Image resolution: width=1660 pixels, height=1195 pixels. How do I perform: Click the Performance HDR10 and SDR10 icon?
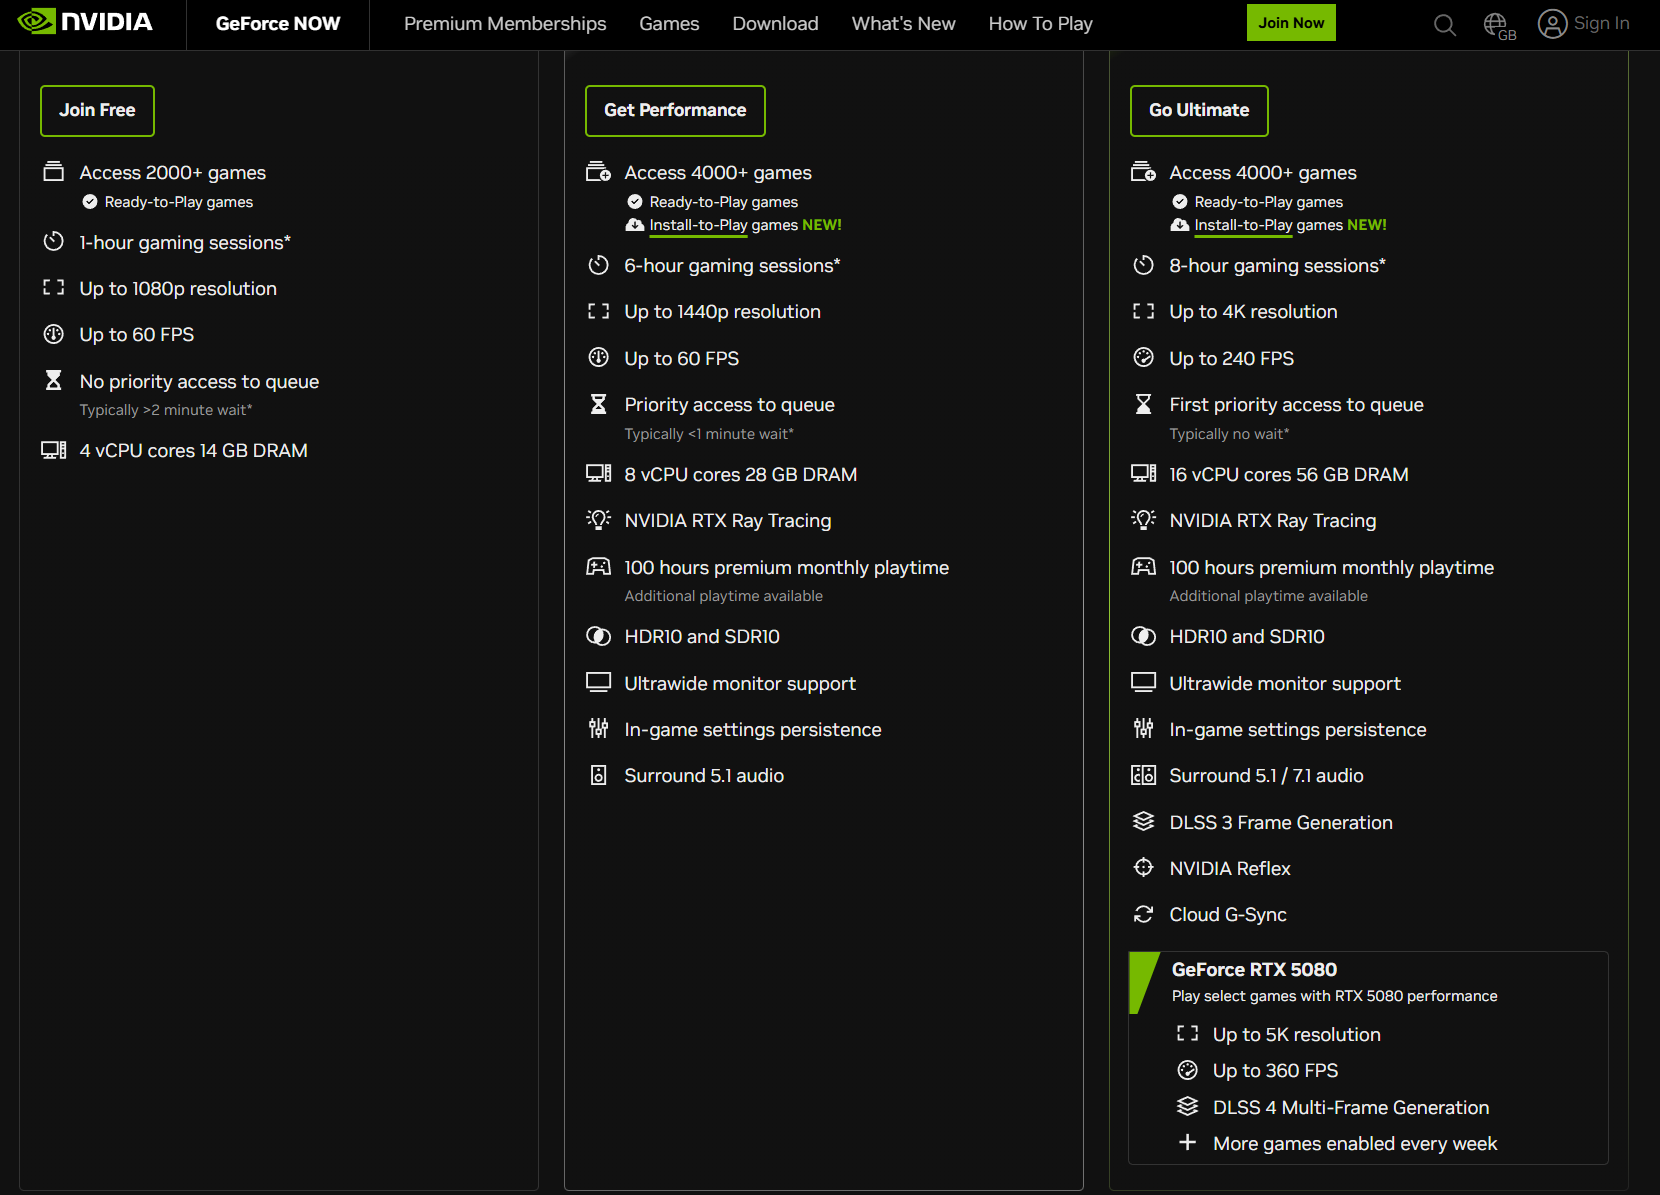(599, 636)
